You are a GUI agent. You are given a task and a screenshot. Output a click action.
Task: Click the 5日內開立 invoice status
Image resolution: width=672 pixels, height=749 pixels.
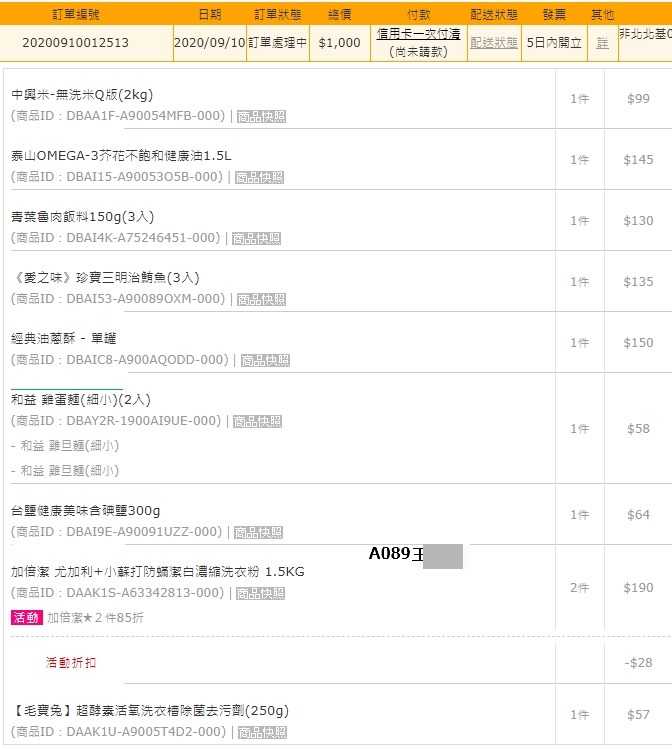[x=554, y=43]
